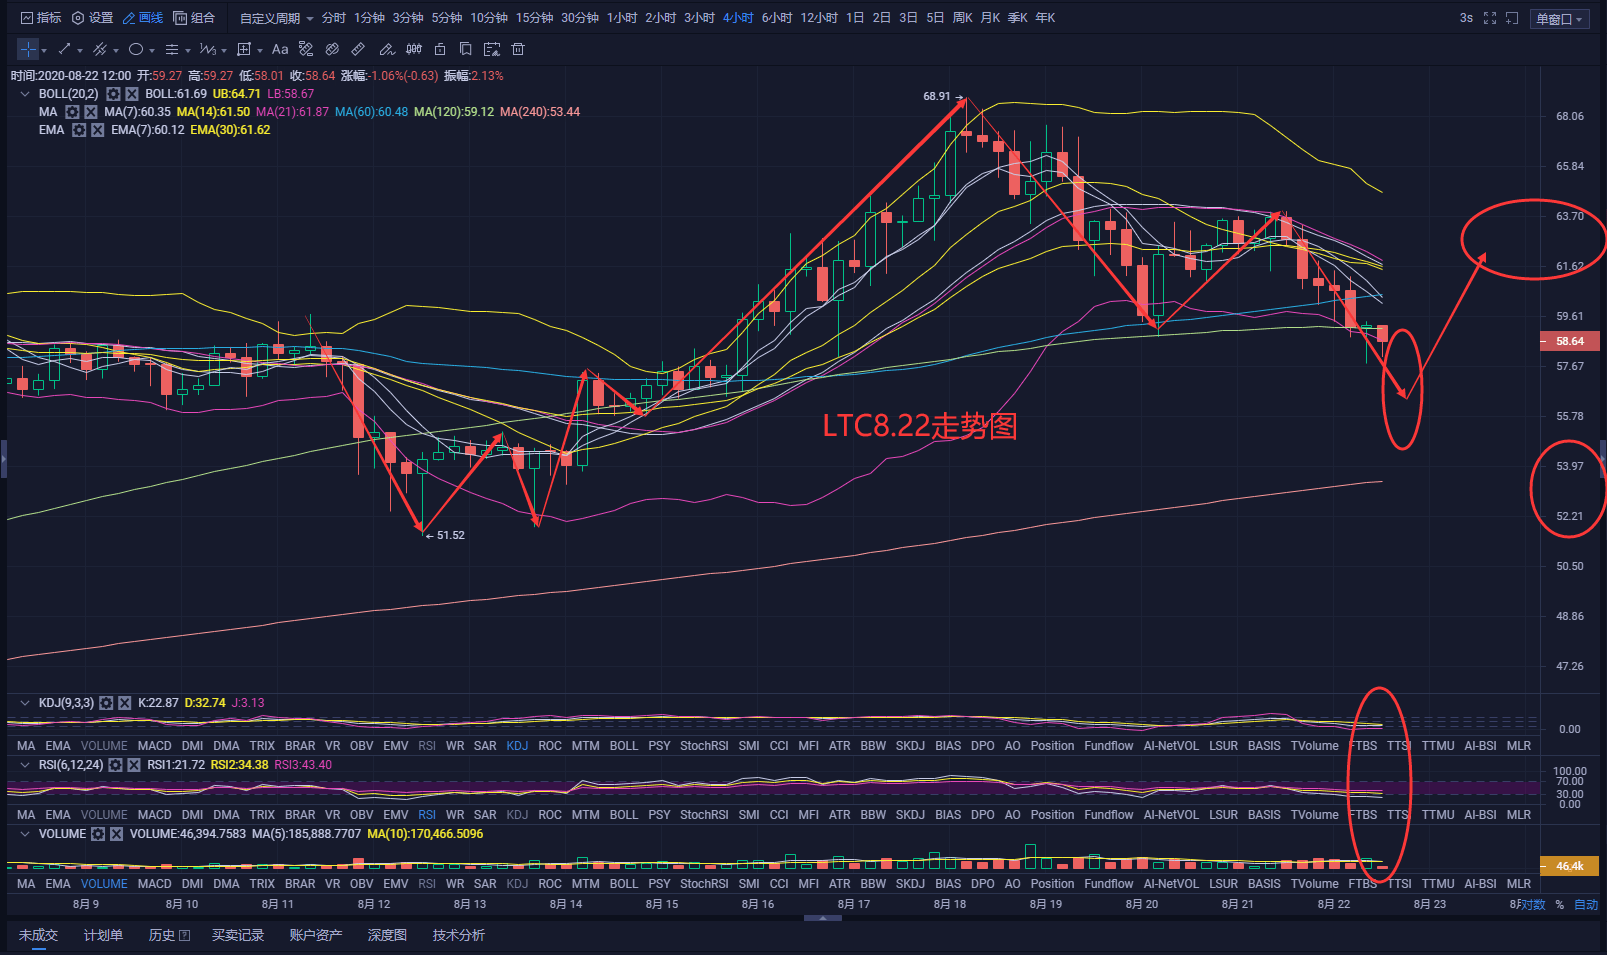Select the ellipse shape drawing tool
1607x955 pixels.
pyautogui.click(x=136, y=49)
